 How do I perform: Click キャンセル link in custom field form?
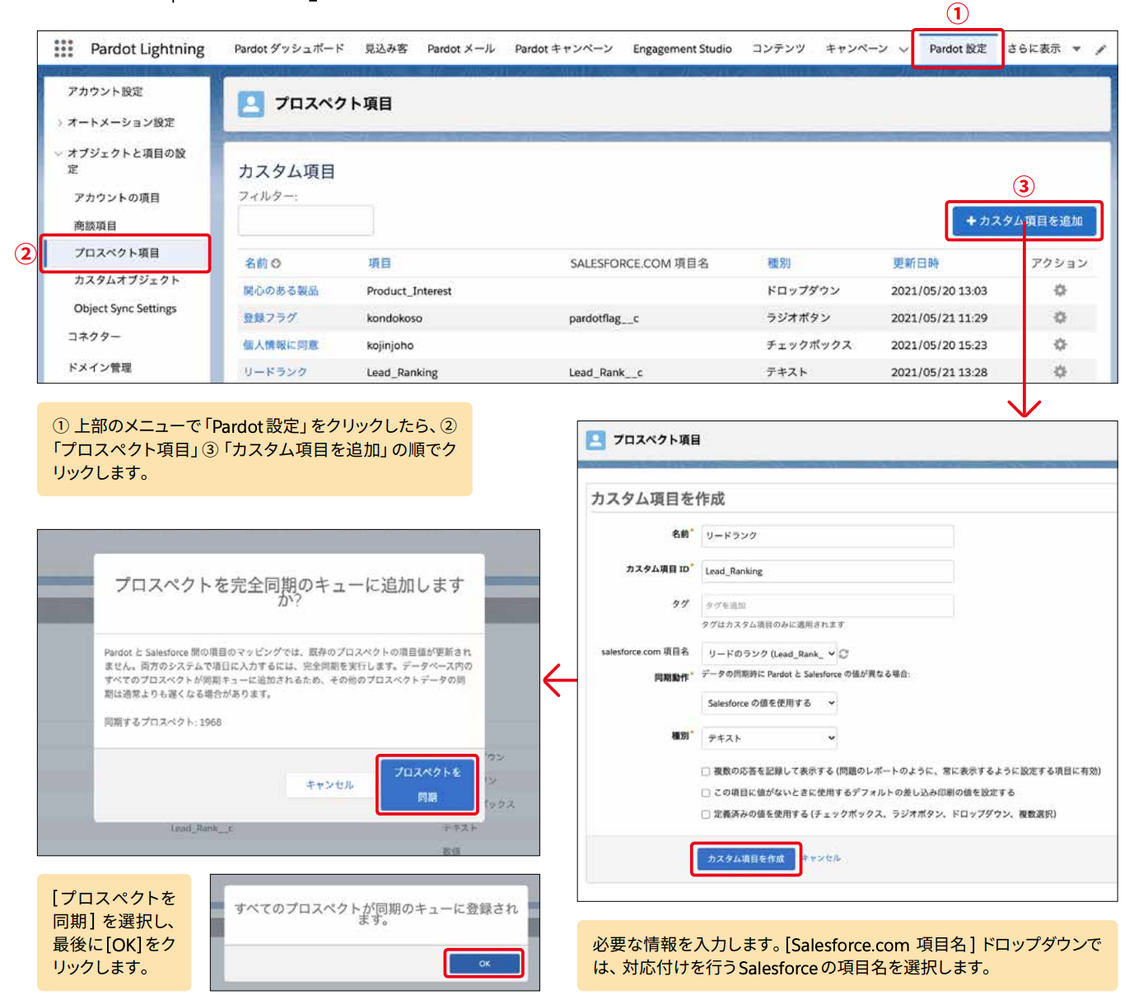[x=821, y=858]
